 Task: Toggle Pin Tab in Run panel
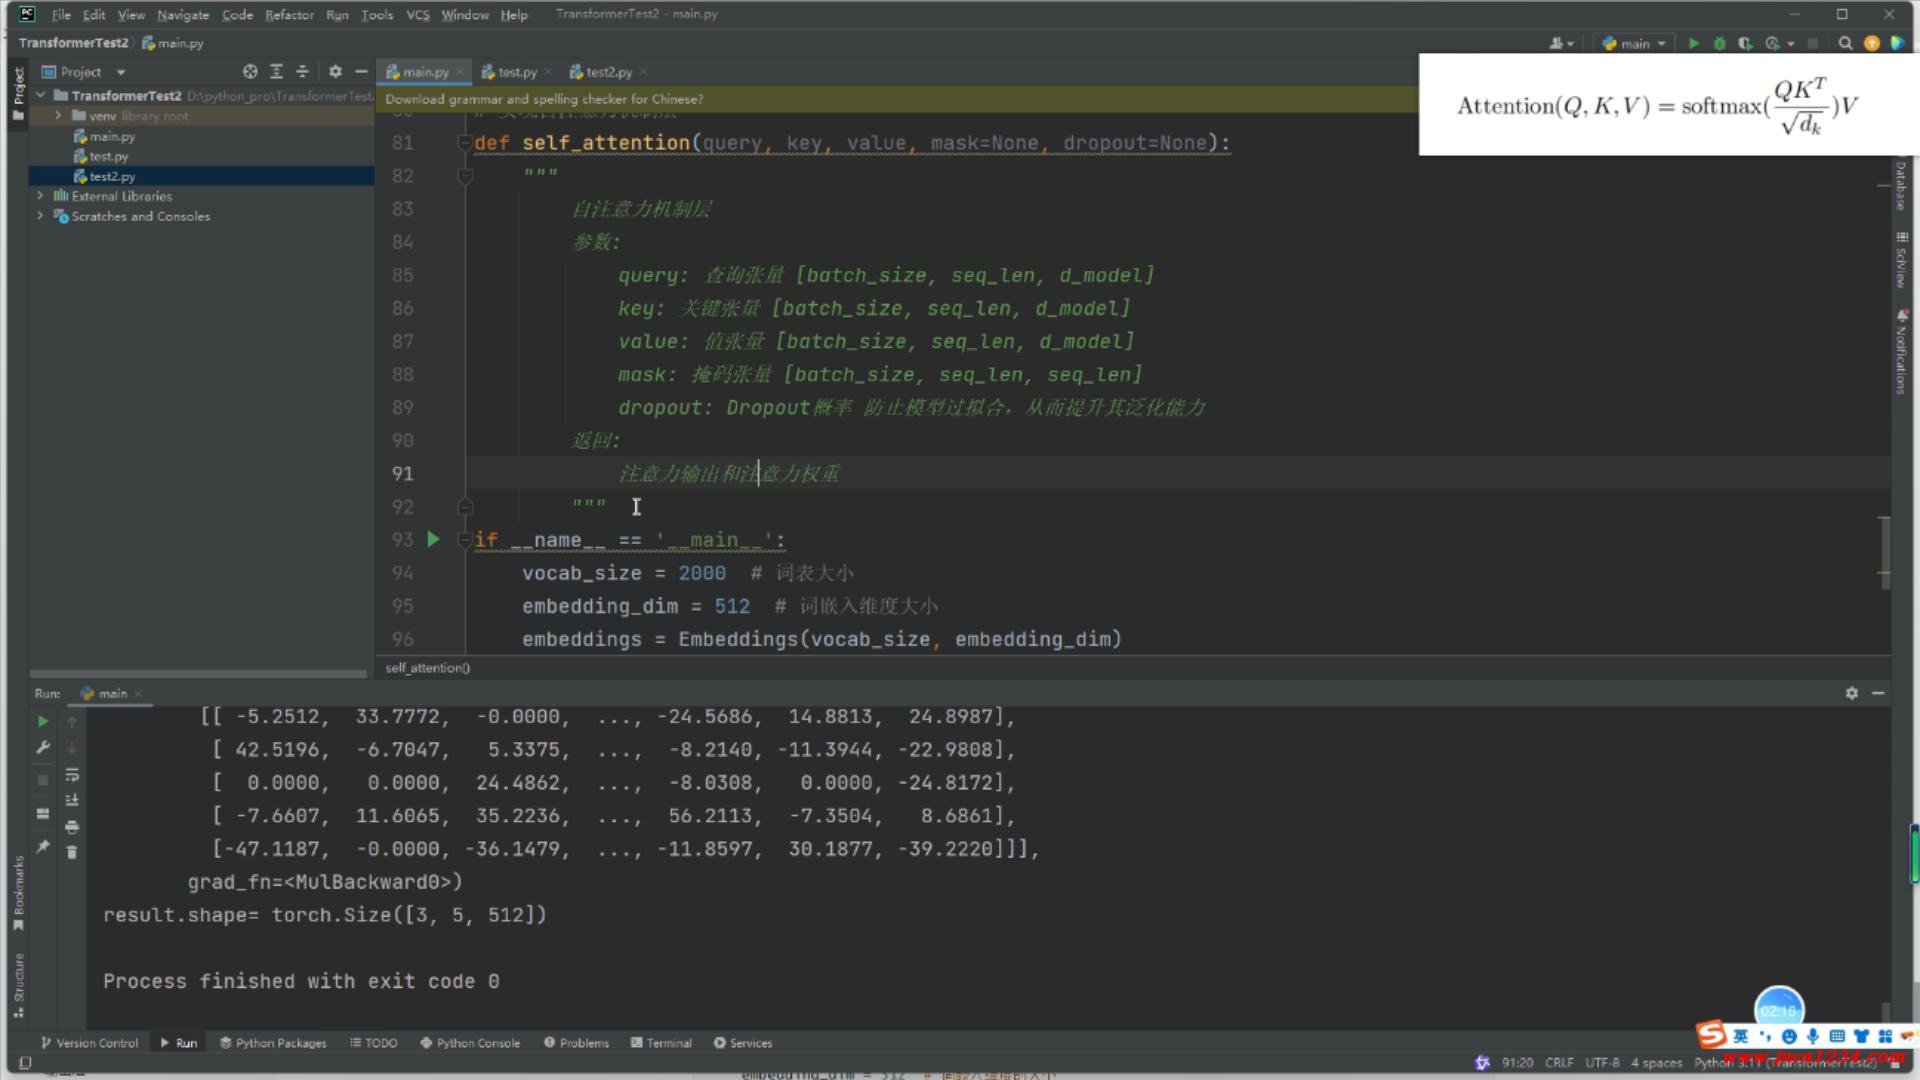pos(43,847)
